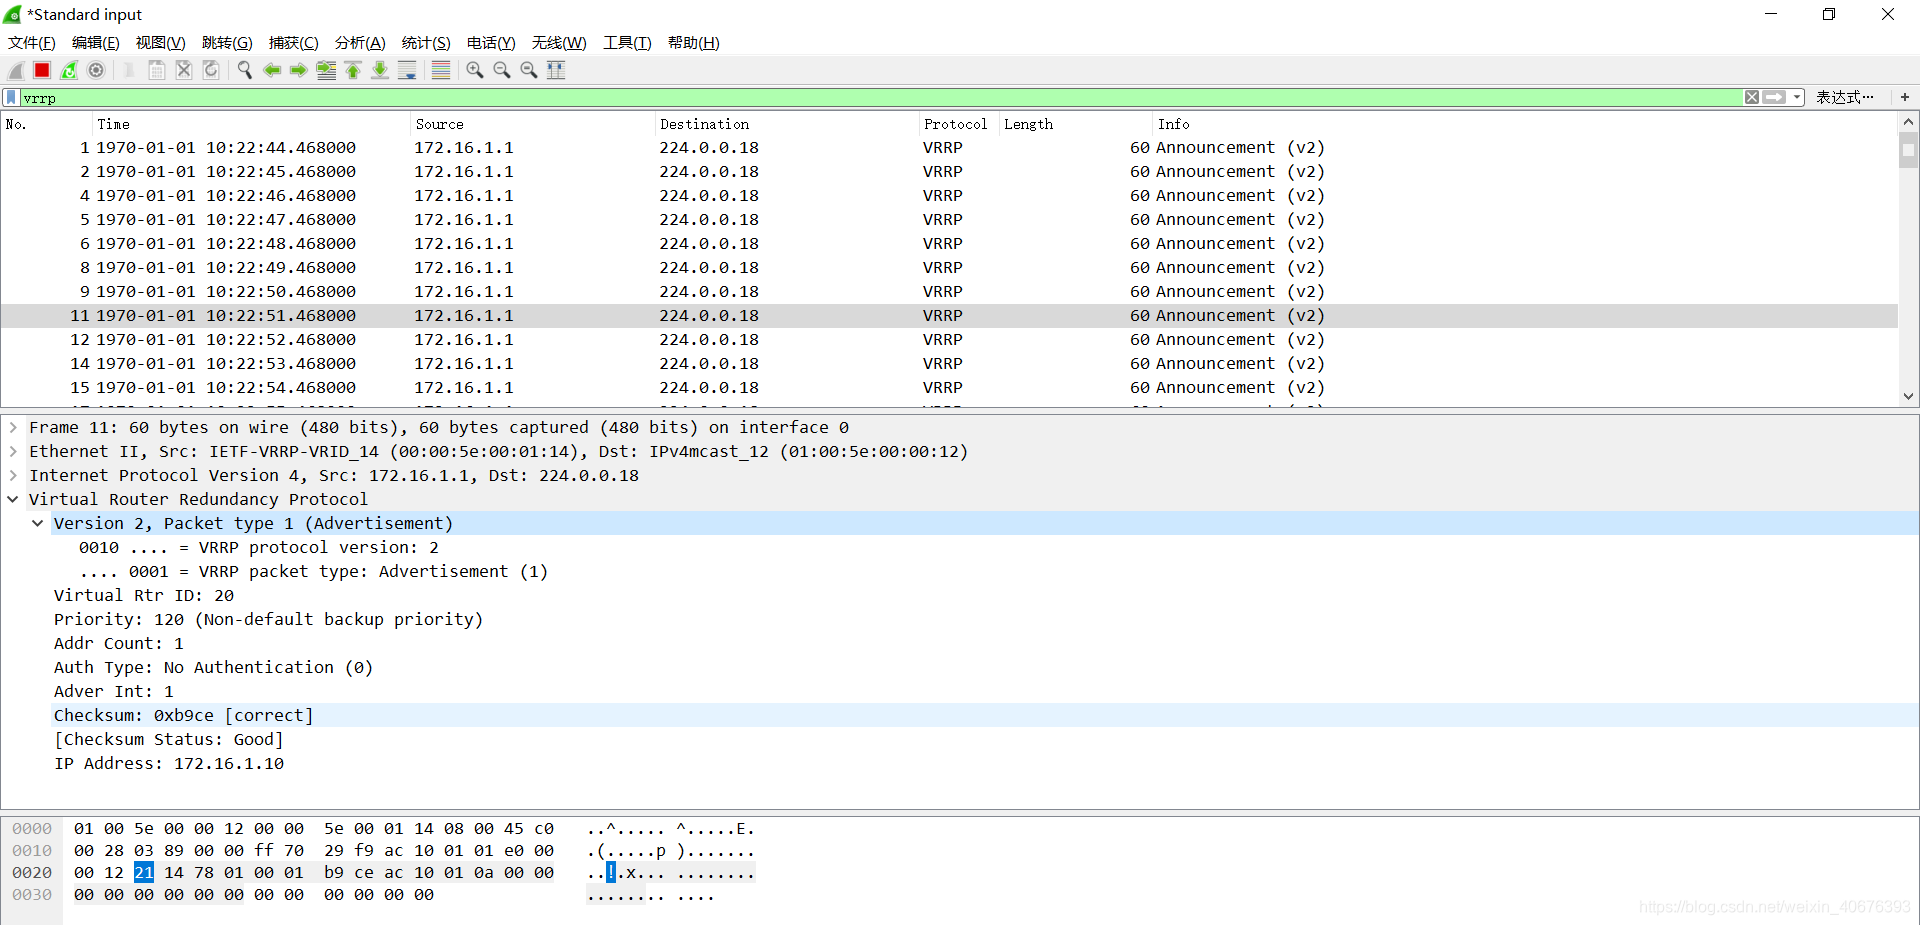Sort by the Protocol column header
1920x925 pixels.
tap(959, 124)
